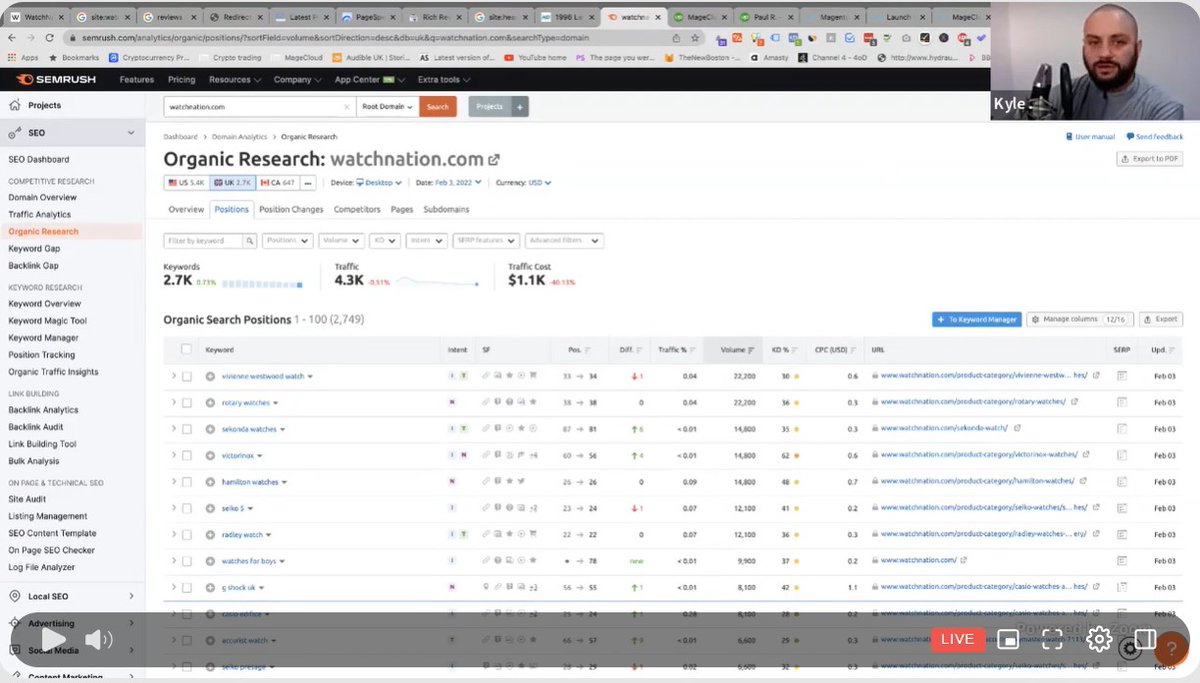Screen dimensions: 1200x683
Task: Check the 'rotary watches' row checkbox
Action: [186, 402]
